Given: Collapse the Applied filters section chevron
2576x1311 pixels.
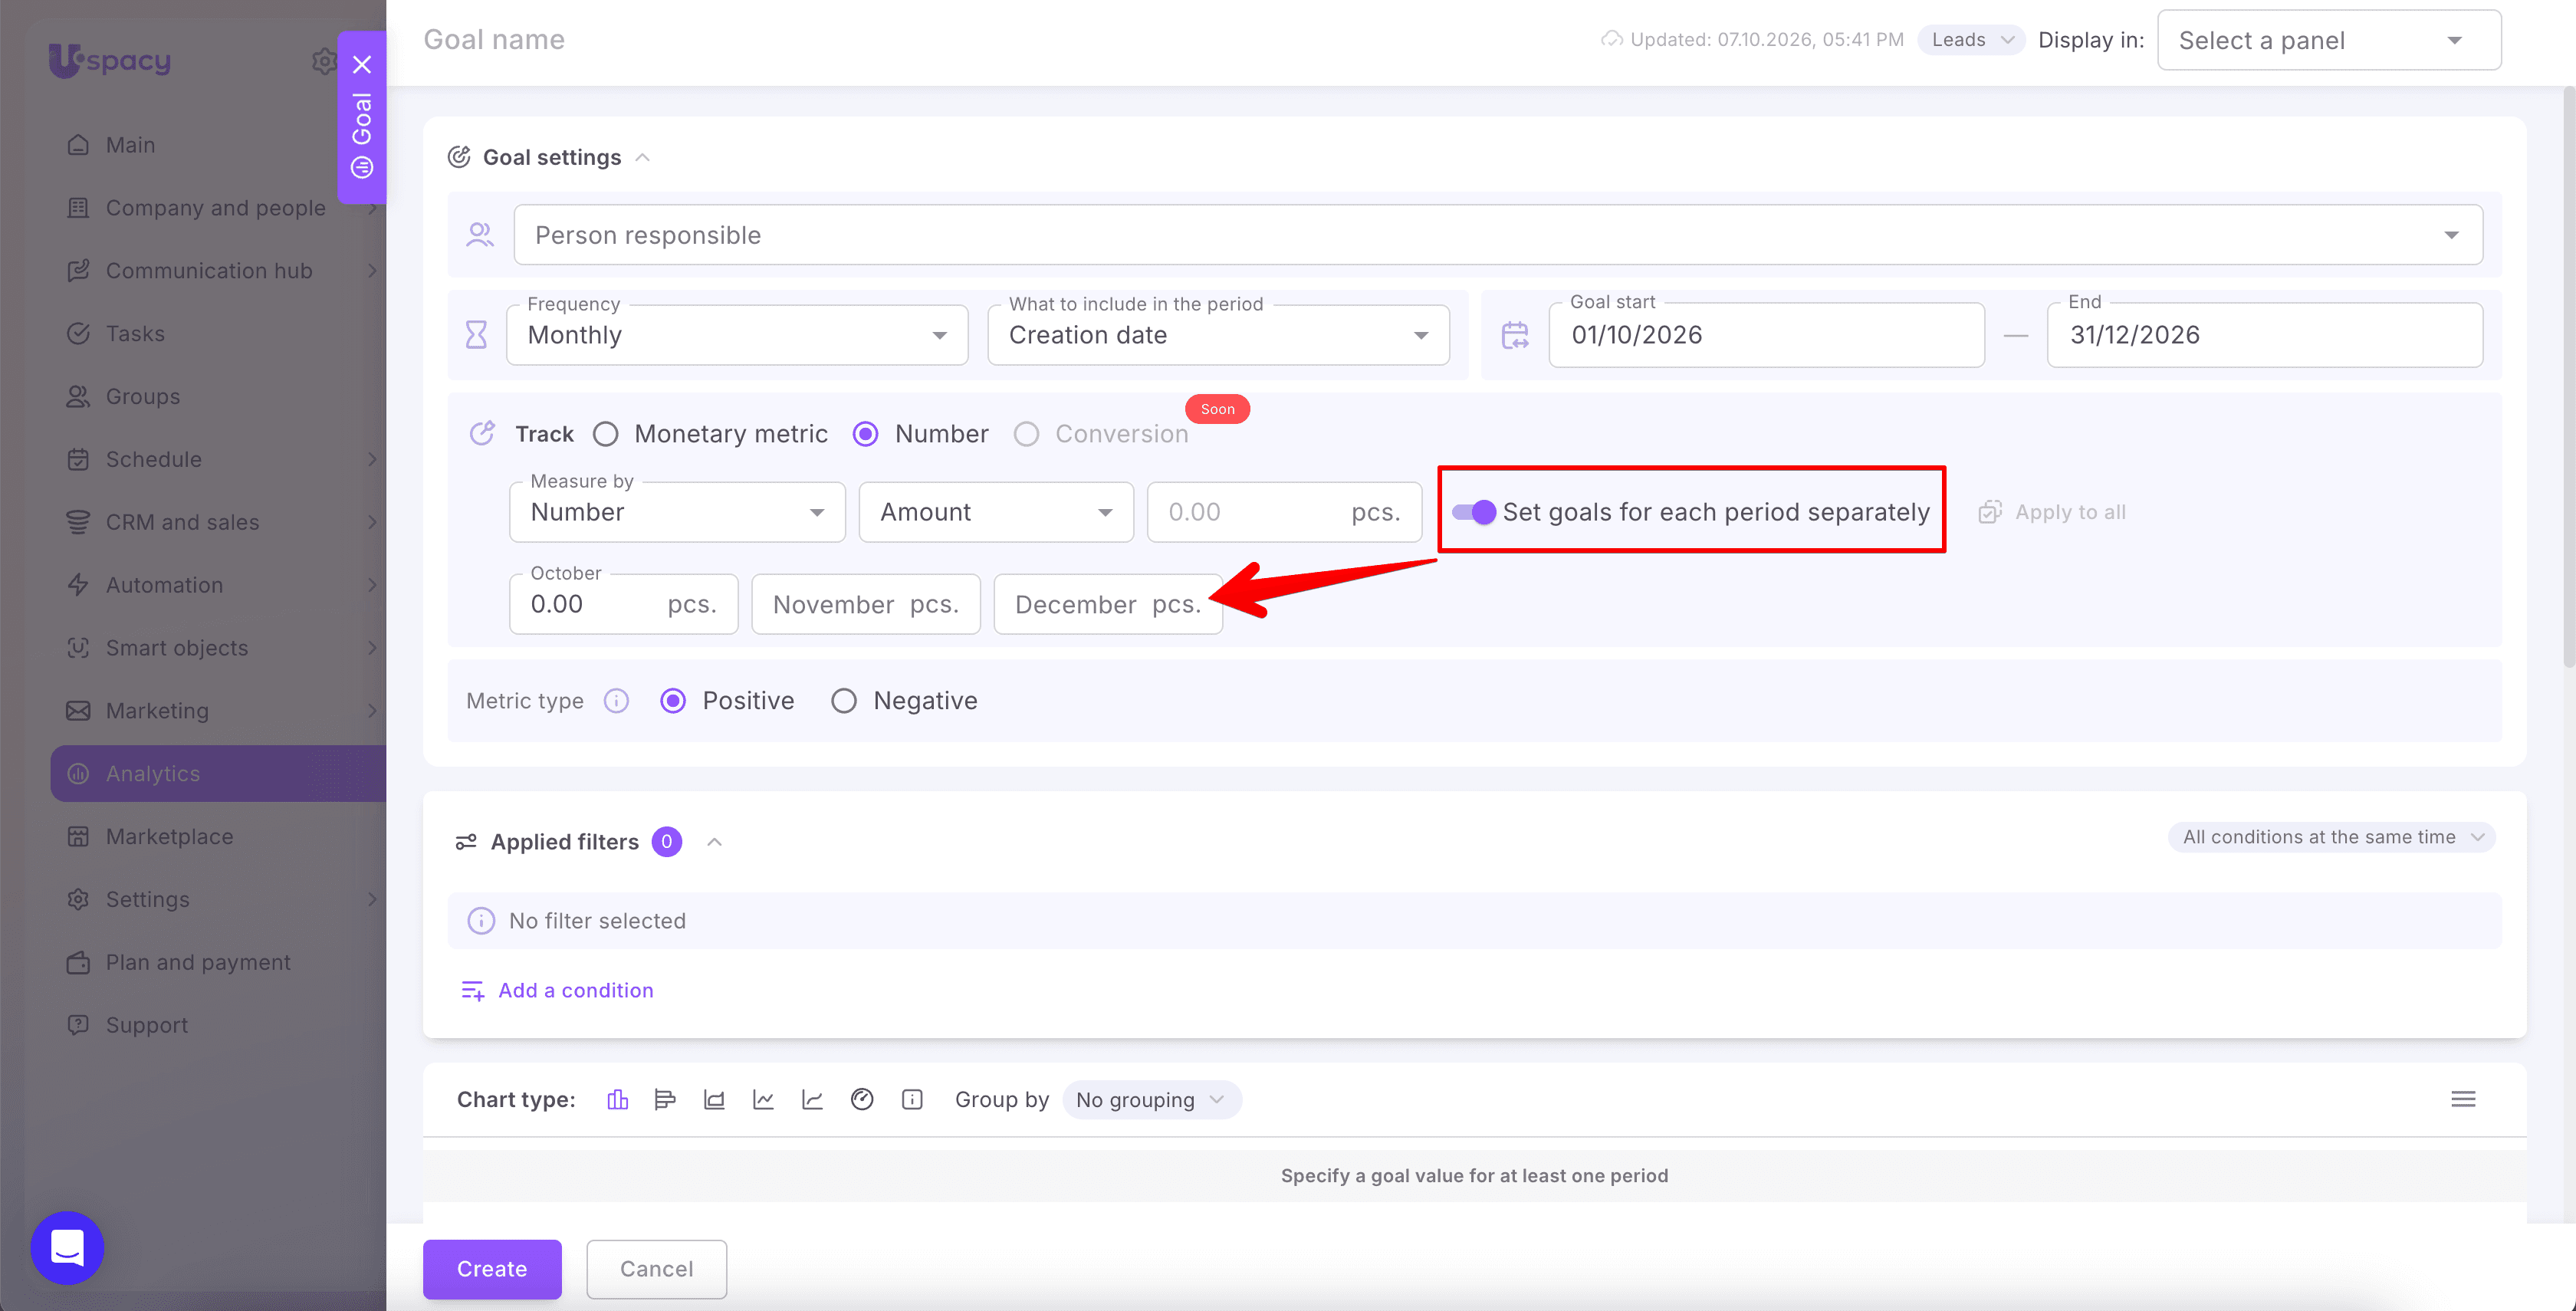Looking at the screenshot, I should [714, 842].
